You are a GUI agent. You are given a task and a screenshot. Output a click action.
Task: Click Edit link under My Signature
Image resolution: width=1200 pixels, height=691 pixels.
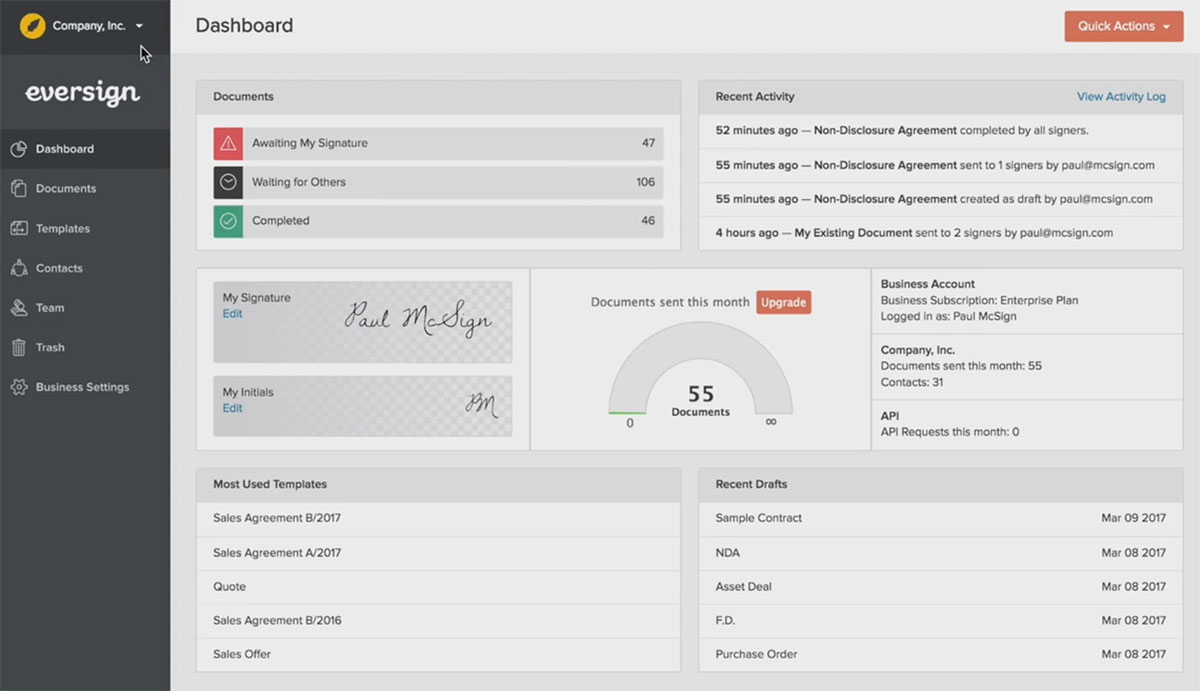[232, 314]
